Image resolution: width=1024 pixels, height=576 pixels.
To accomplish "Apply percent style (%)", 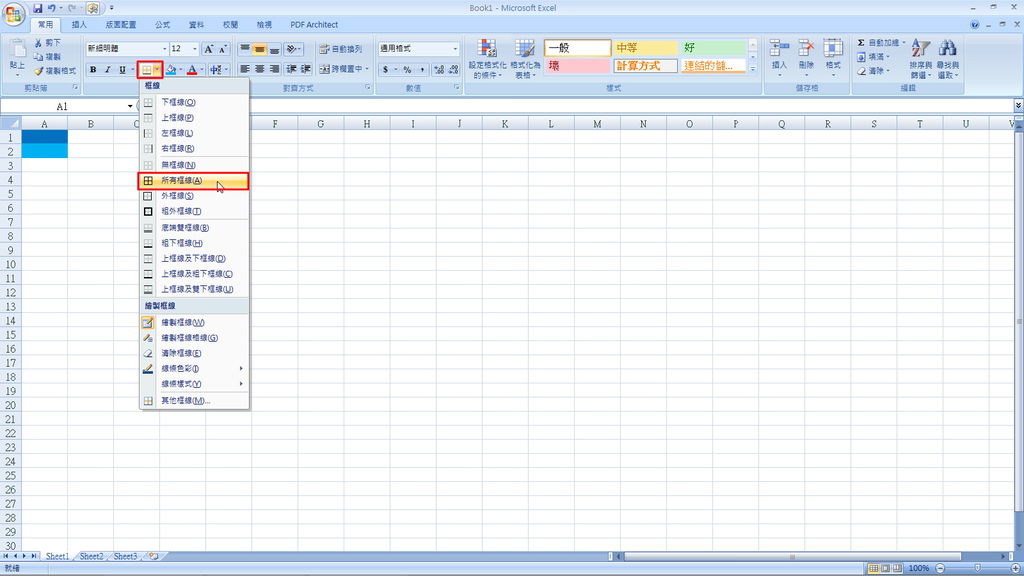I will pyautogui.click(x=408, y=69).
